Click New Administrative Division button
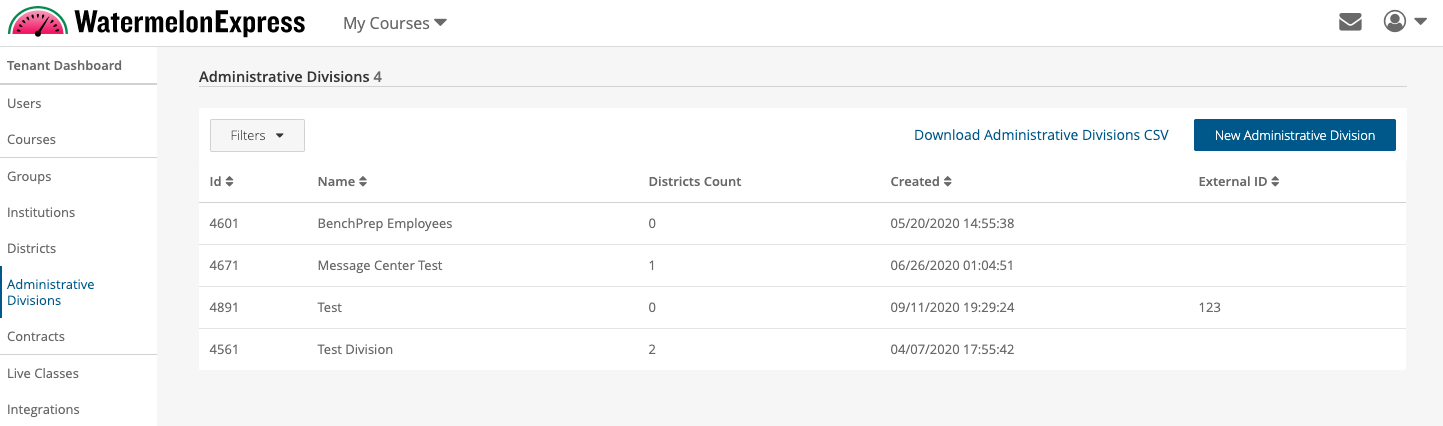 1295,135
